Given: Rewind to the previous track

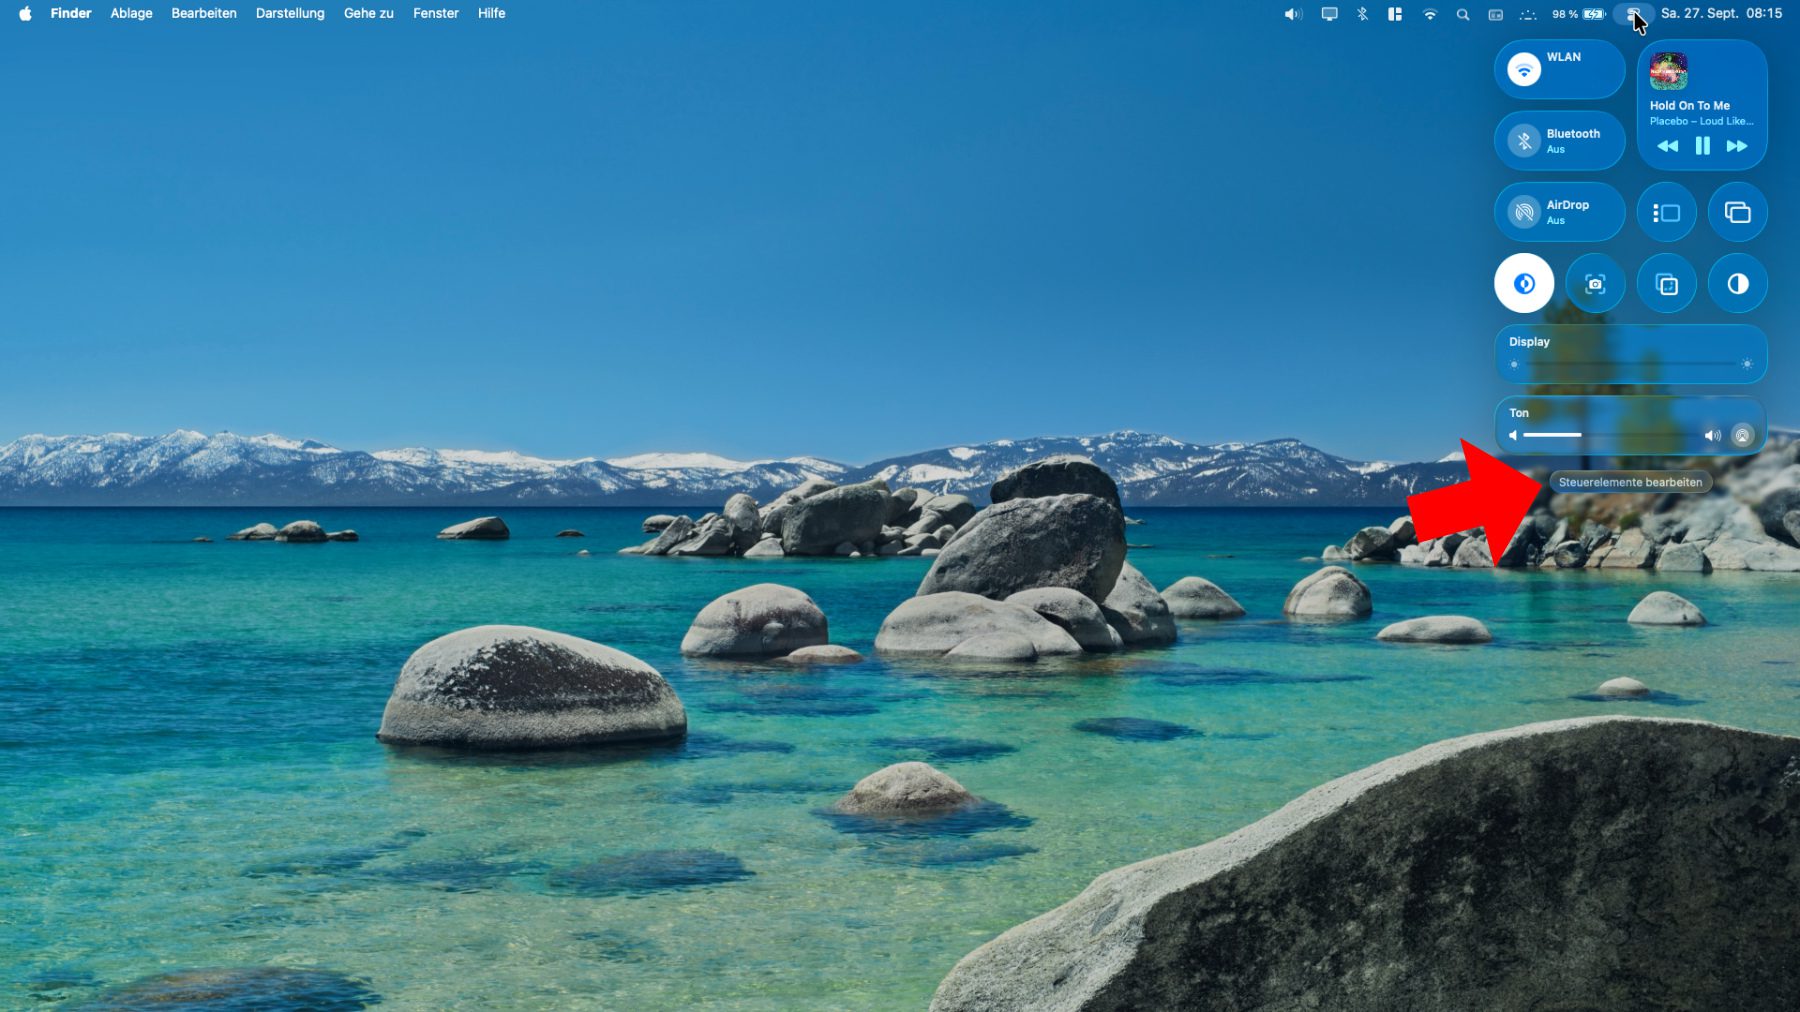Looking at the screenshot, I should click(1667, 146).
